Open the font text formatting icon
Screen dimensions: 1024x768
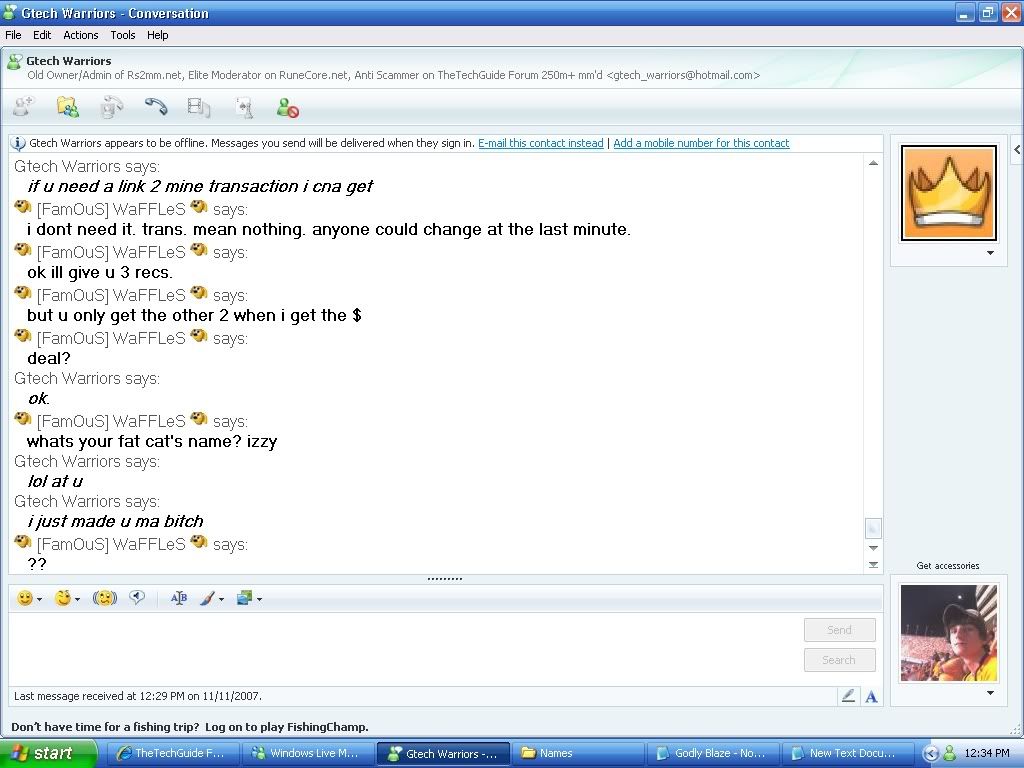coord(179,598)
